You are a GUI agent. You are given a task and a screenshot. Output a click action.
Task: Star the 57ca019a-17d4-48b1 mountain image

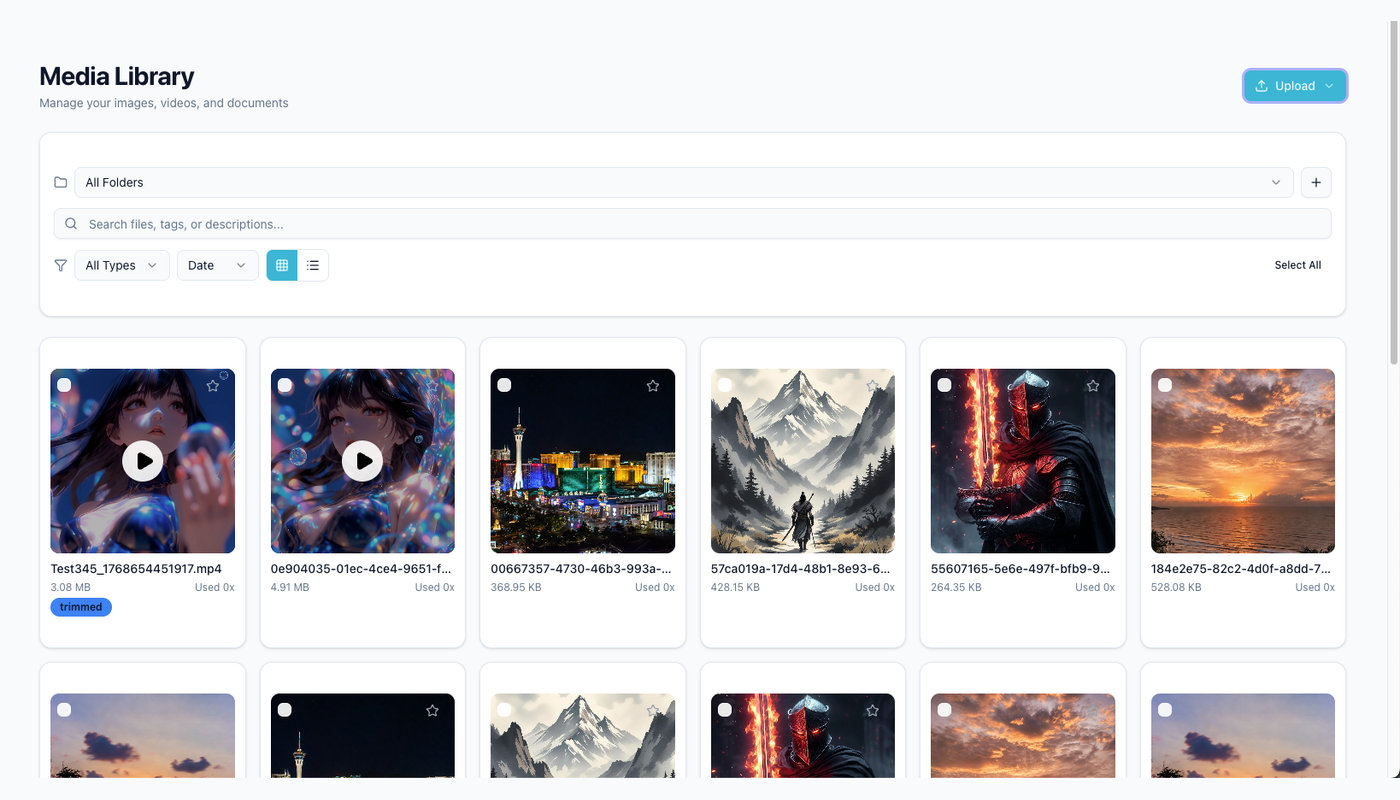point(873,385)
